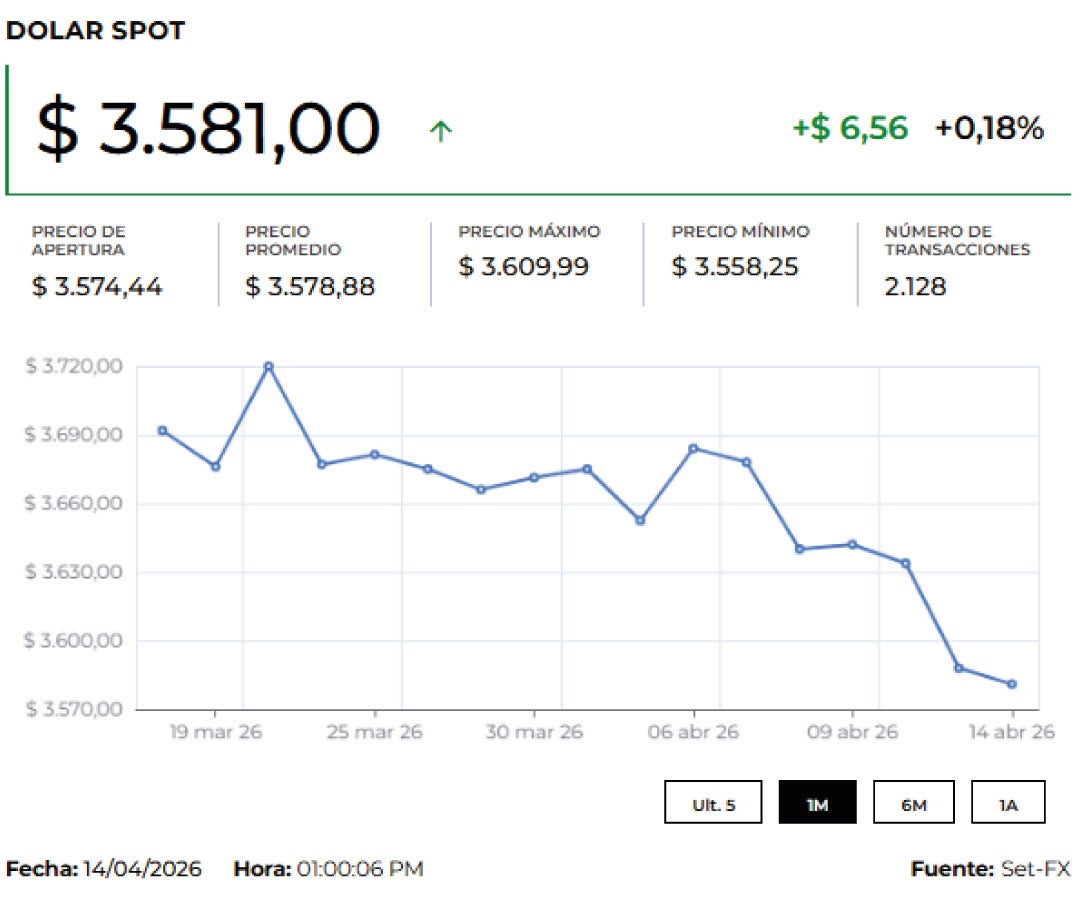Click the Precio Máximo value $ 3.609,99
This screenshot has height=900, width=1080.
click(523, 267)
